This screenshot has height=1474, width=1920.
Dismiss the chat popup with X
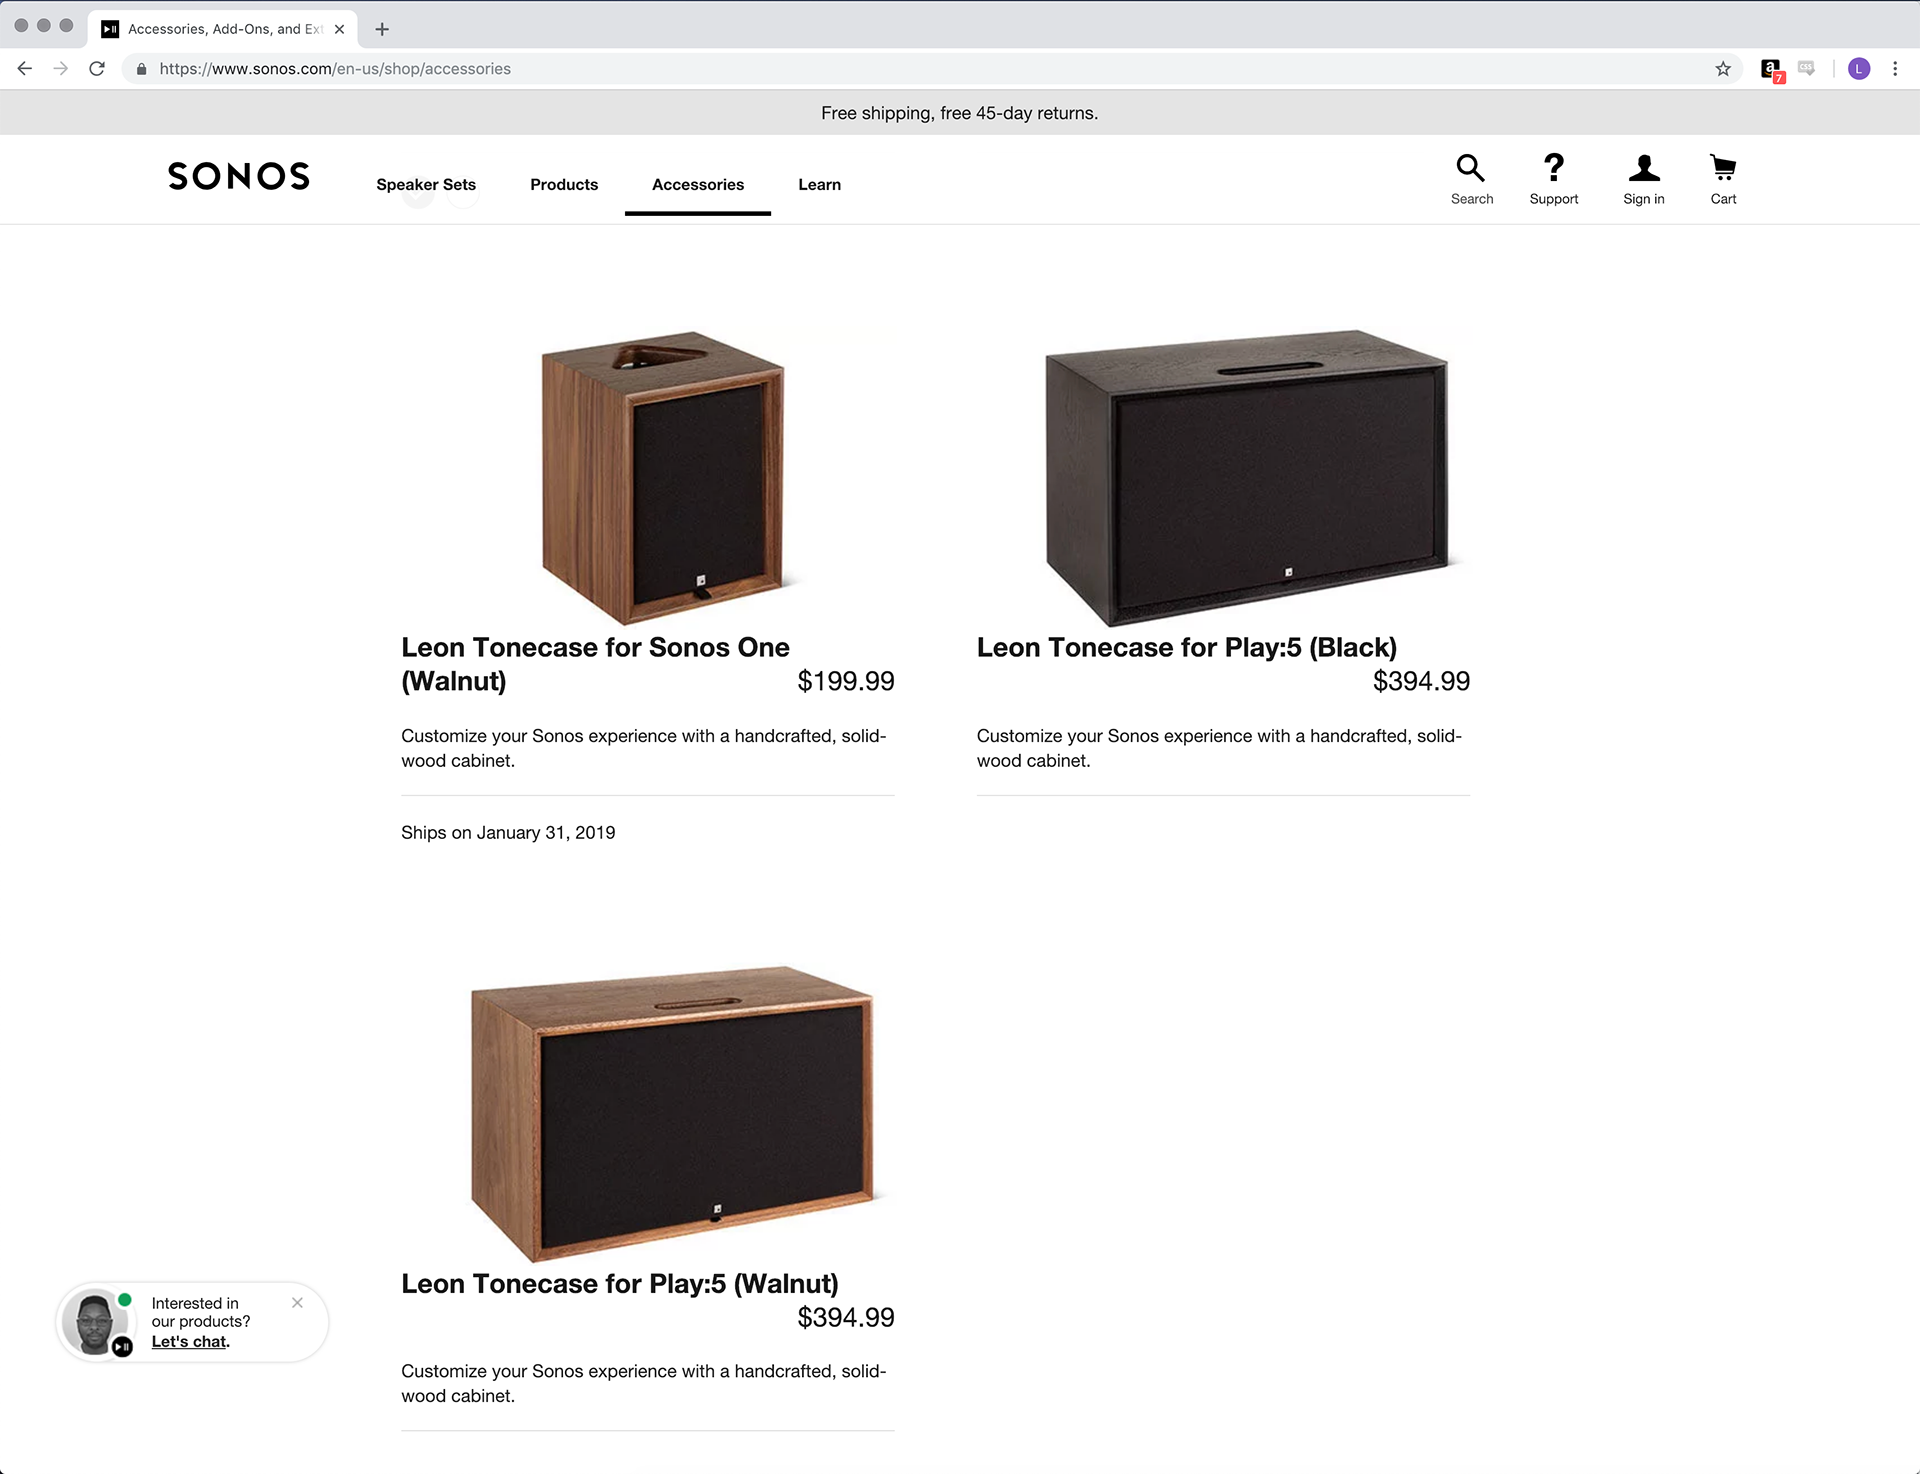pyautogui.click(x=297, y=1302)
